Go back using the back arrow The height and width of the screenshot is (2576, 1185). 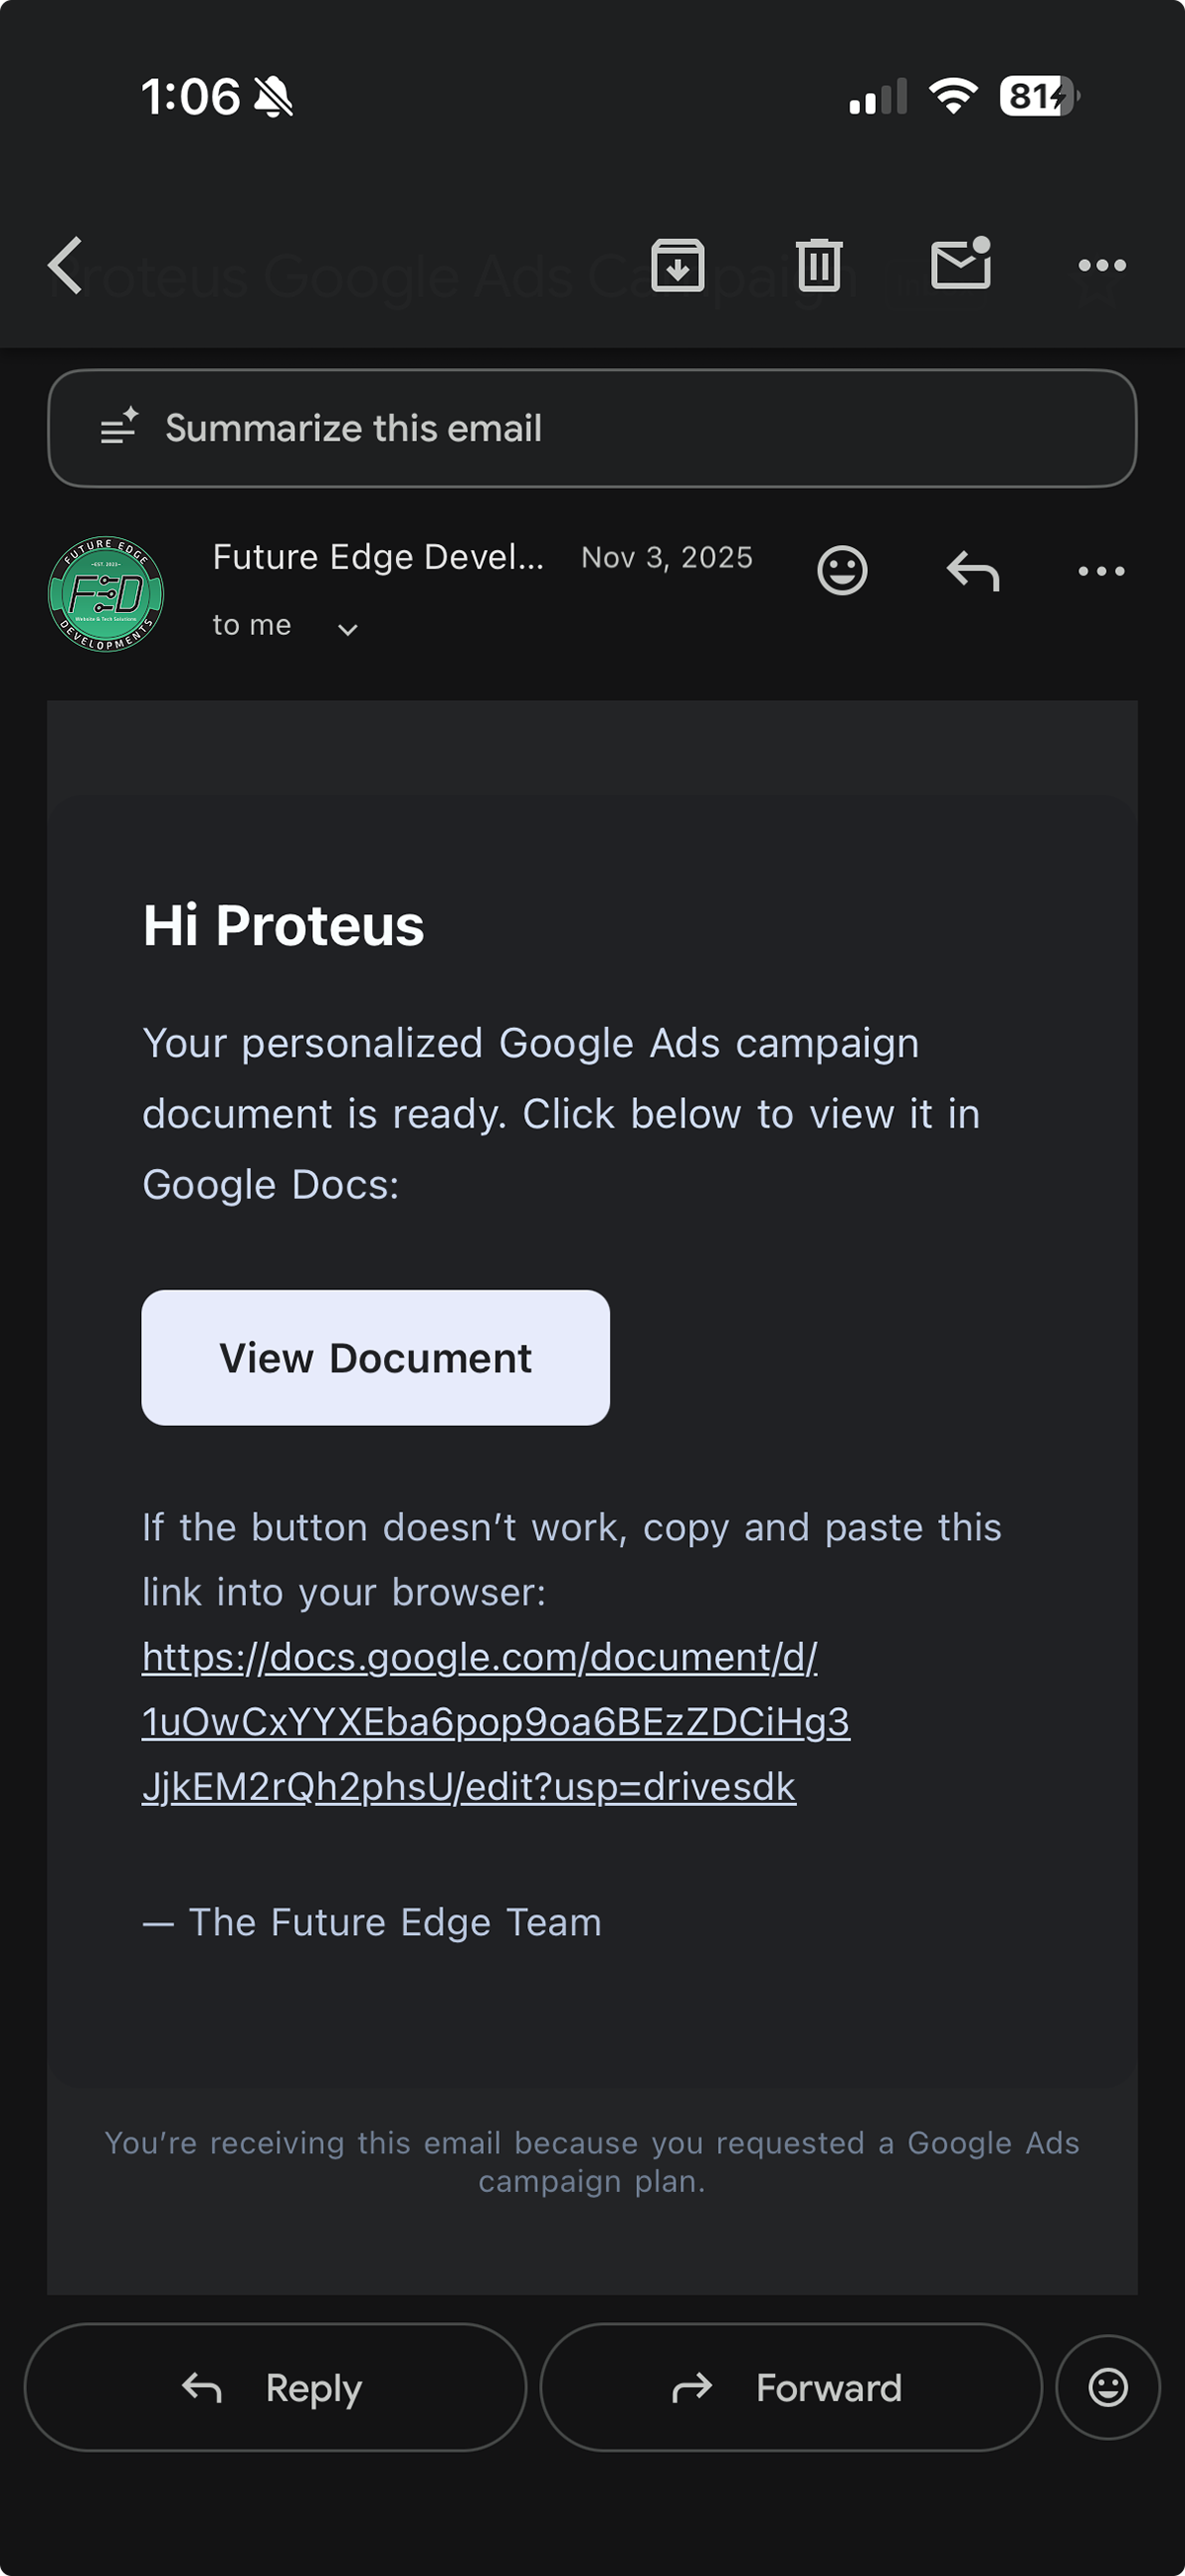coord(66,266)
